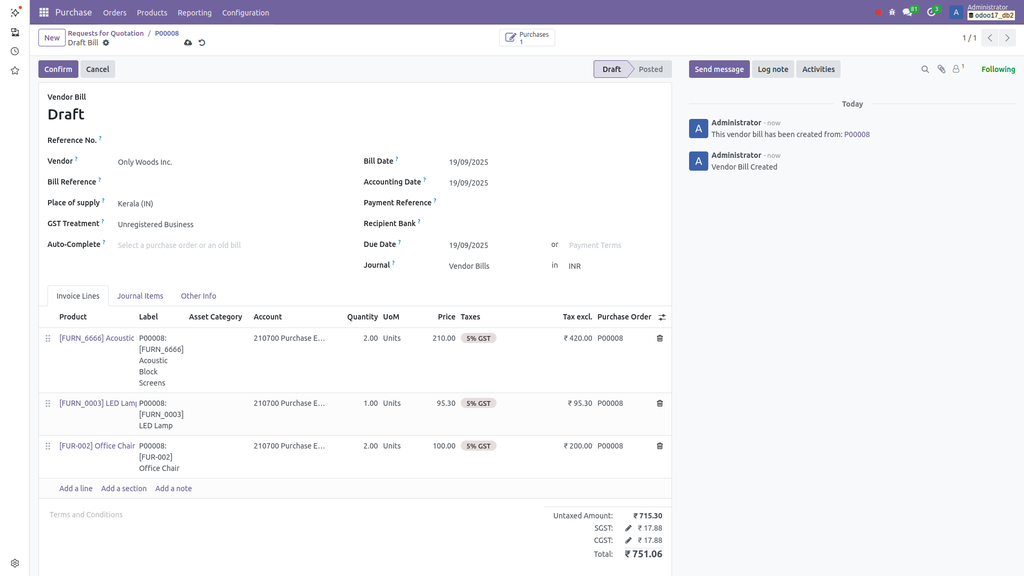Click the cloud save icon near breadcrumb
Screen dimensions: 1024x576
click(x=187, y=42)
